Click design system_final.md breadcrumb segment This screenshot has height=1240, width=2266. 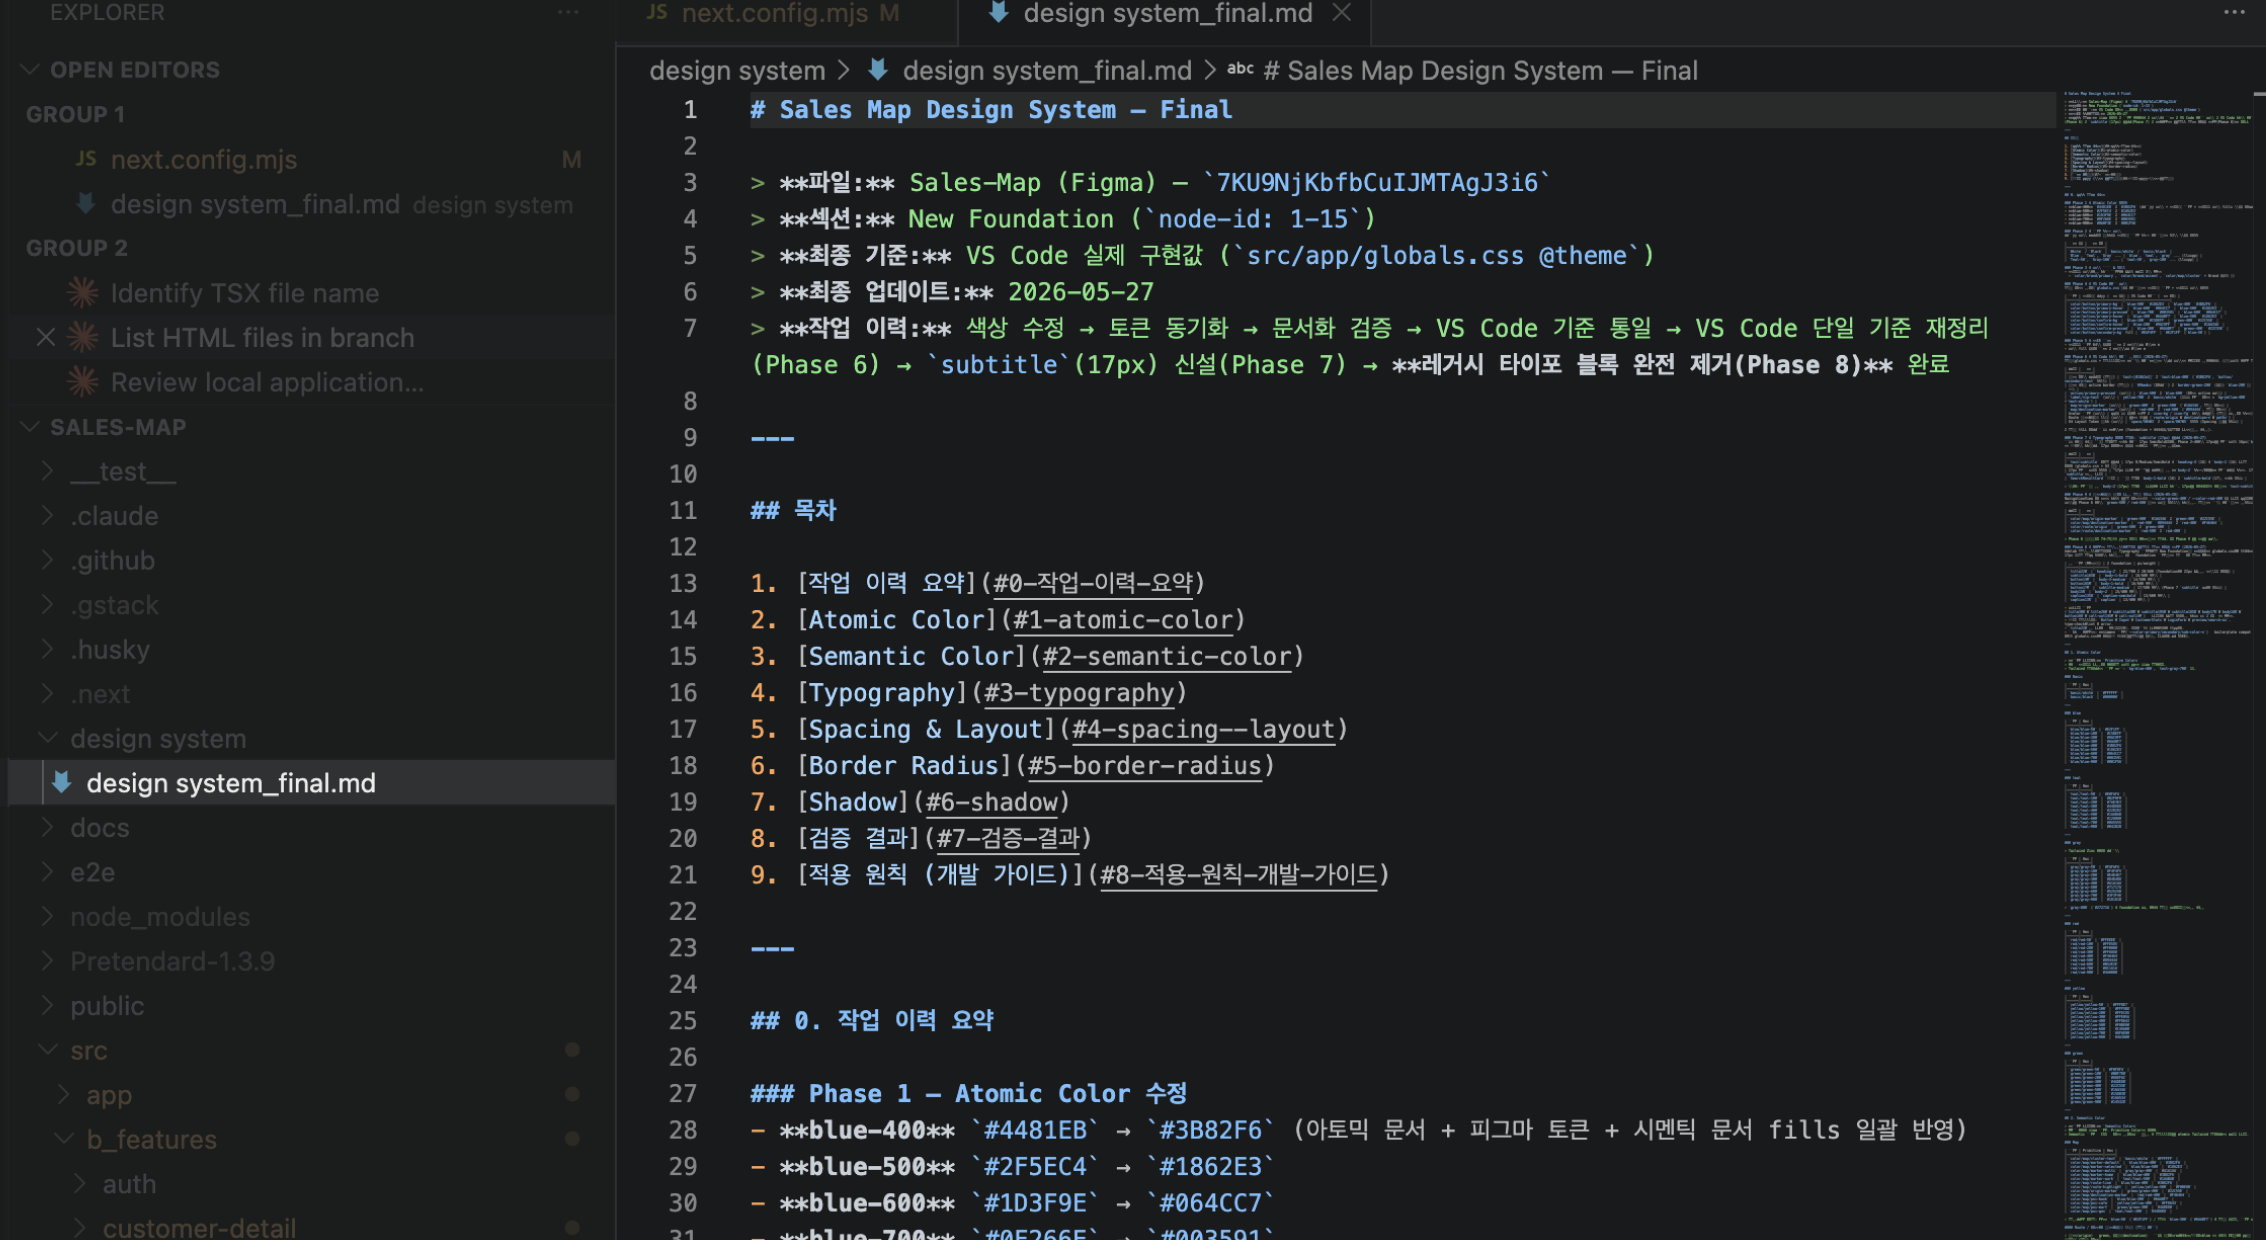1047,70
